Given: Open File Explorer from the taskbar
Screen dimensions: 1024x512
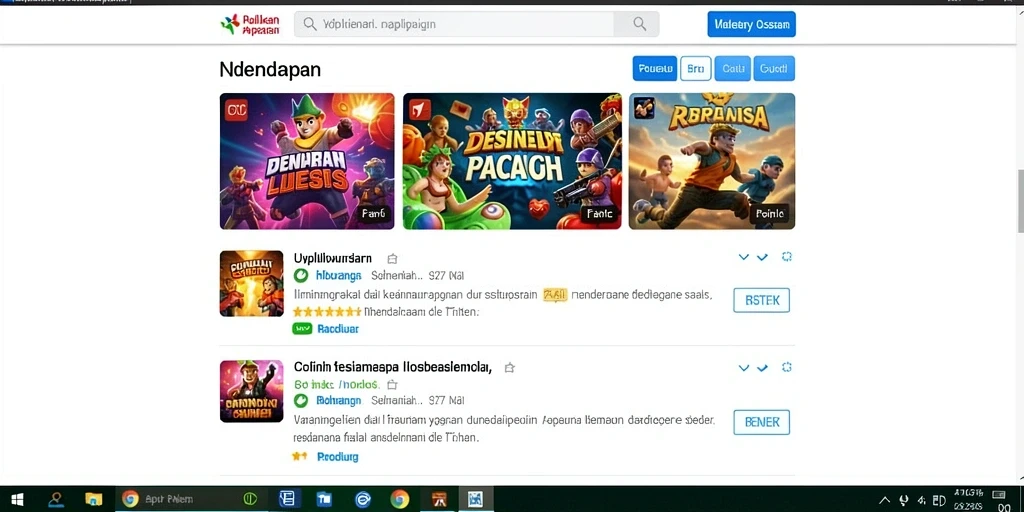Looking at the screenshot, I should click(x=94, y=500).
